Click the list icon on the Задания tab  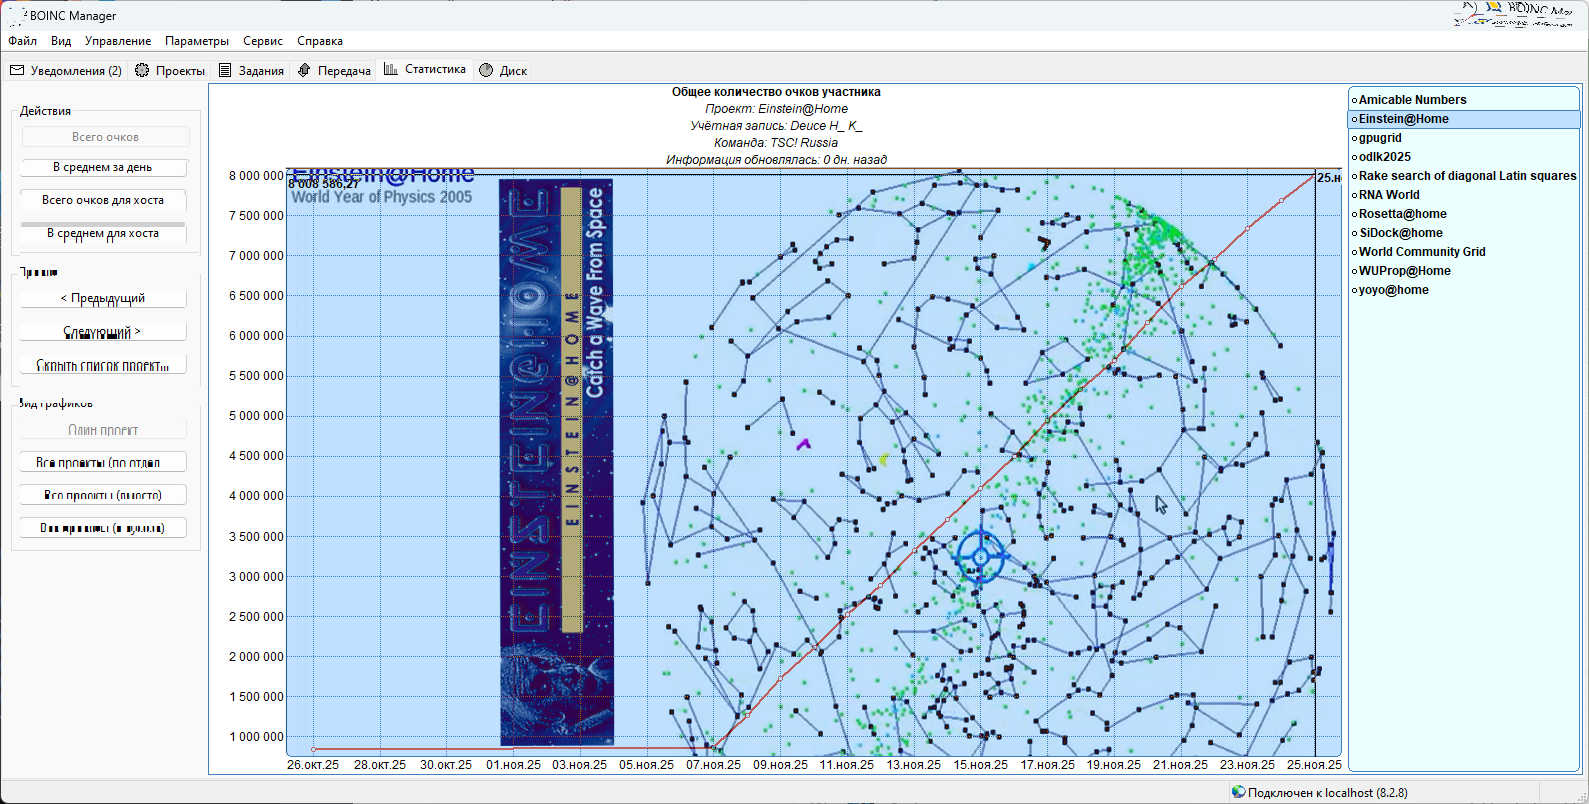225,71
